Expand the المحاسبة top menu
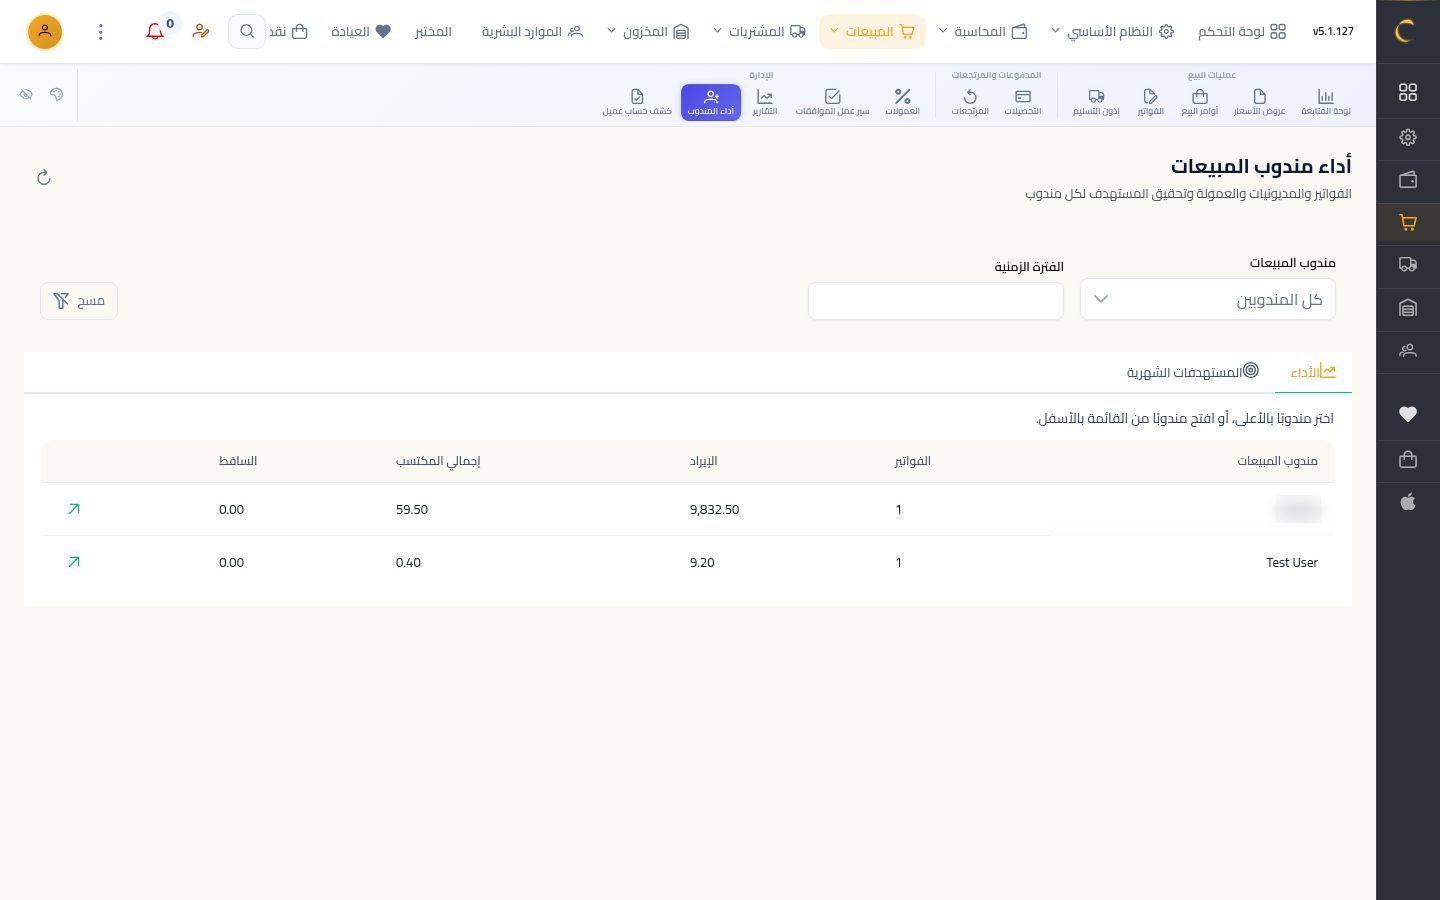Image resolution: width=1440 pixels, height=900 pixels. click(x=983, y=32)
